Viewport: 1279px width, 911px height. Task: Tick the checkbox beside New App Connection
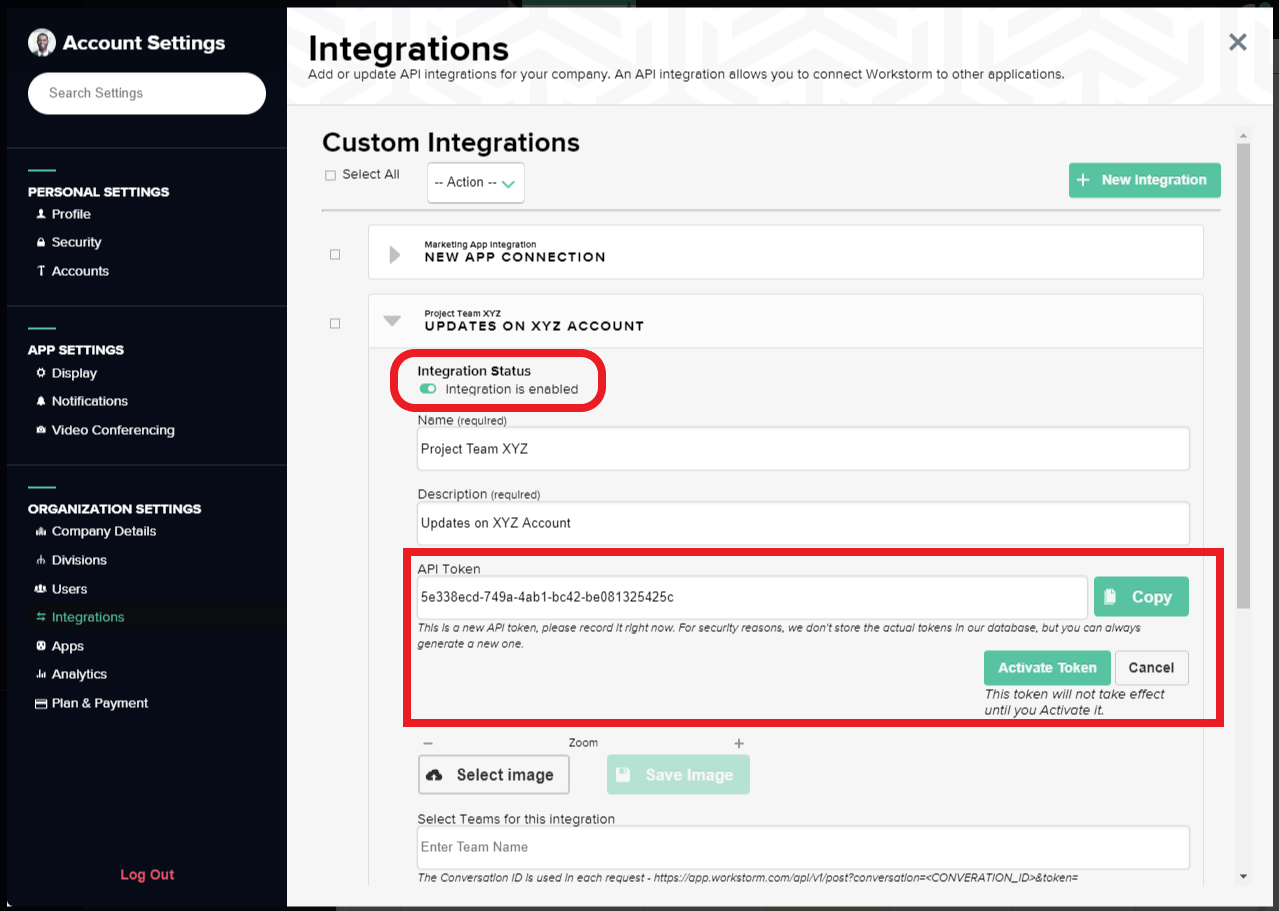(x=335, y=255)
